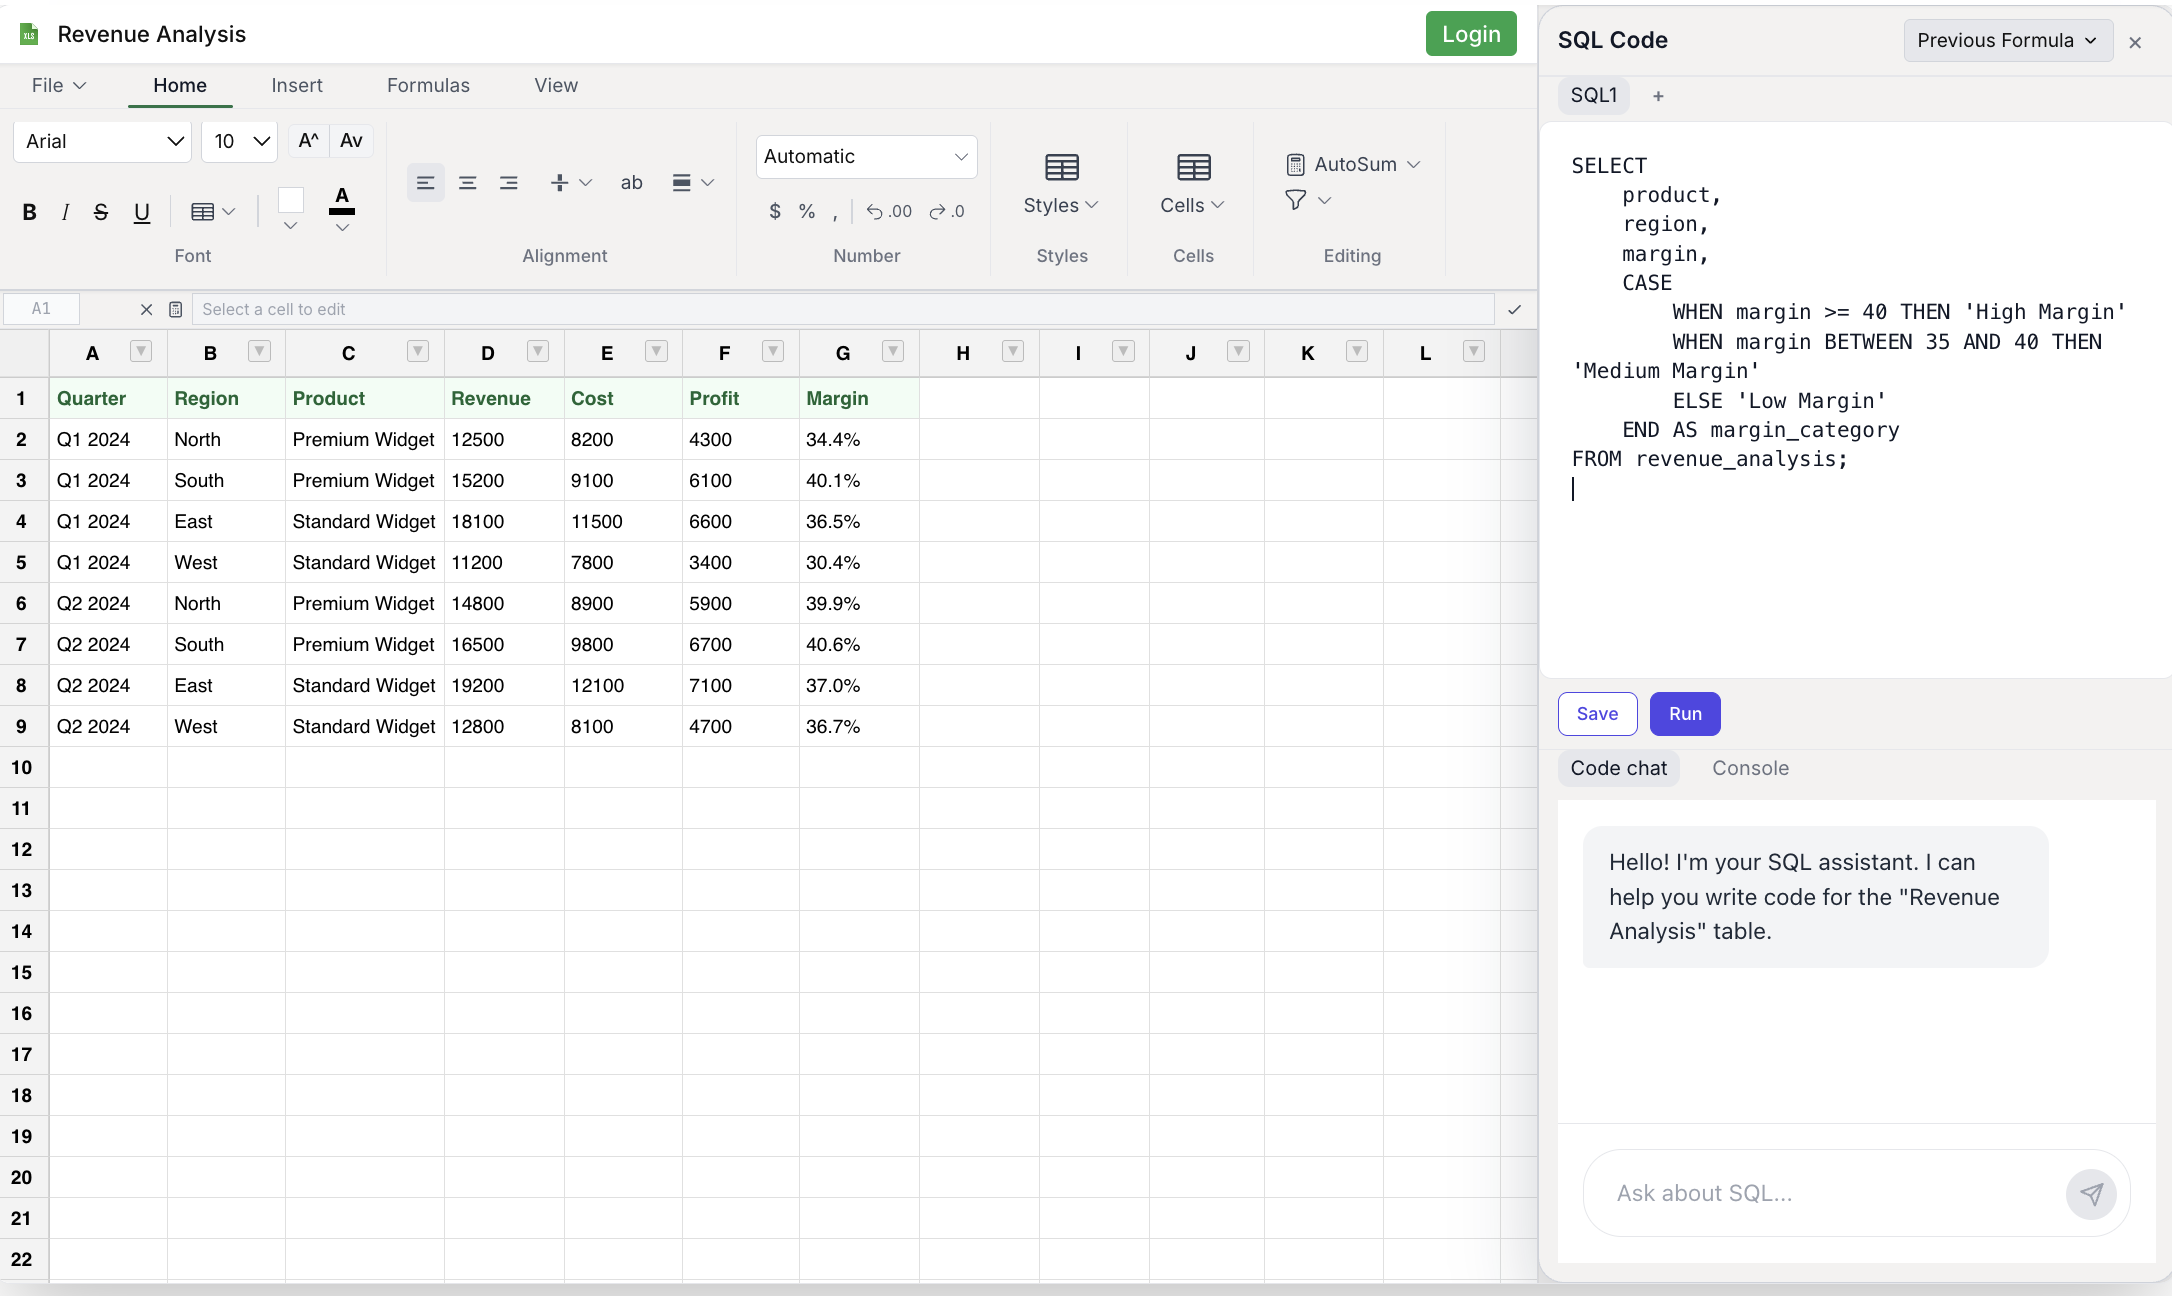Click the Login button

[1470, 33]
